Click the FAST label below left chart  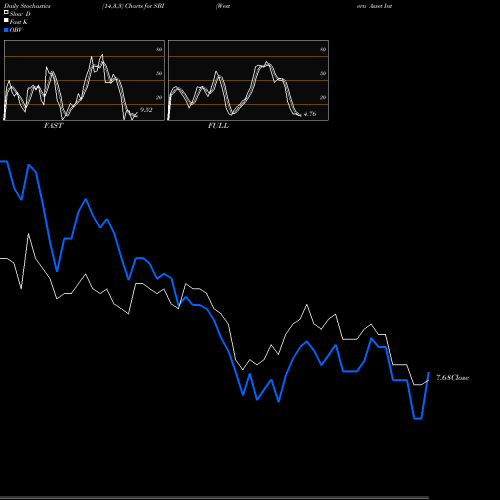coord(53,126)
